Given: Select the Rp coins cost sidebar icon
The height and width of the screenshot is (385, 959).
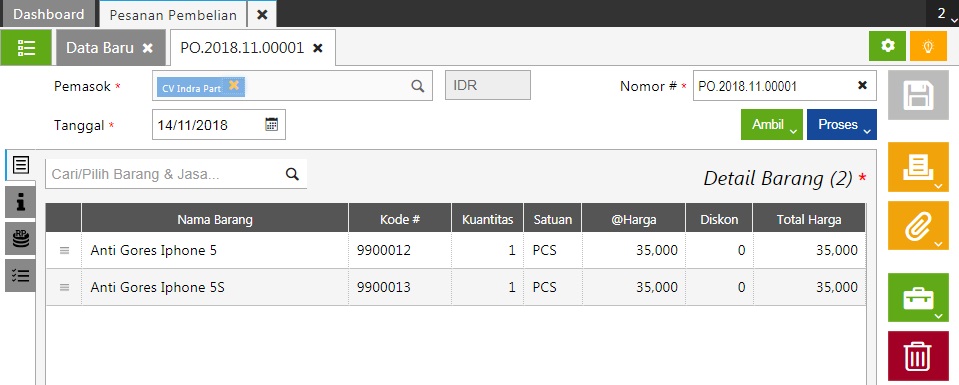Looking at the screenshot, I should pyautogui.click(x=20, y=239).
